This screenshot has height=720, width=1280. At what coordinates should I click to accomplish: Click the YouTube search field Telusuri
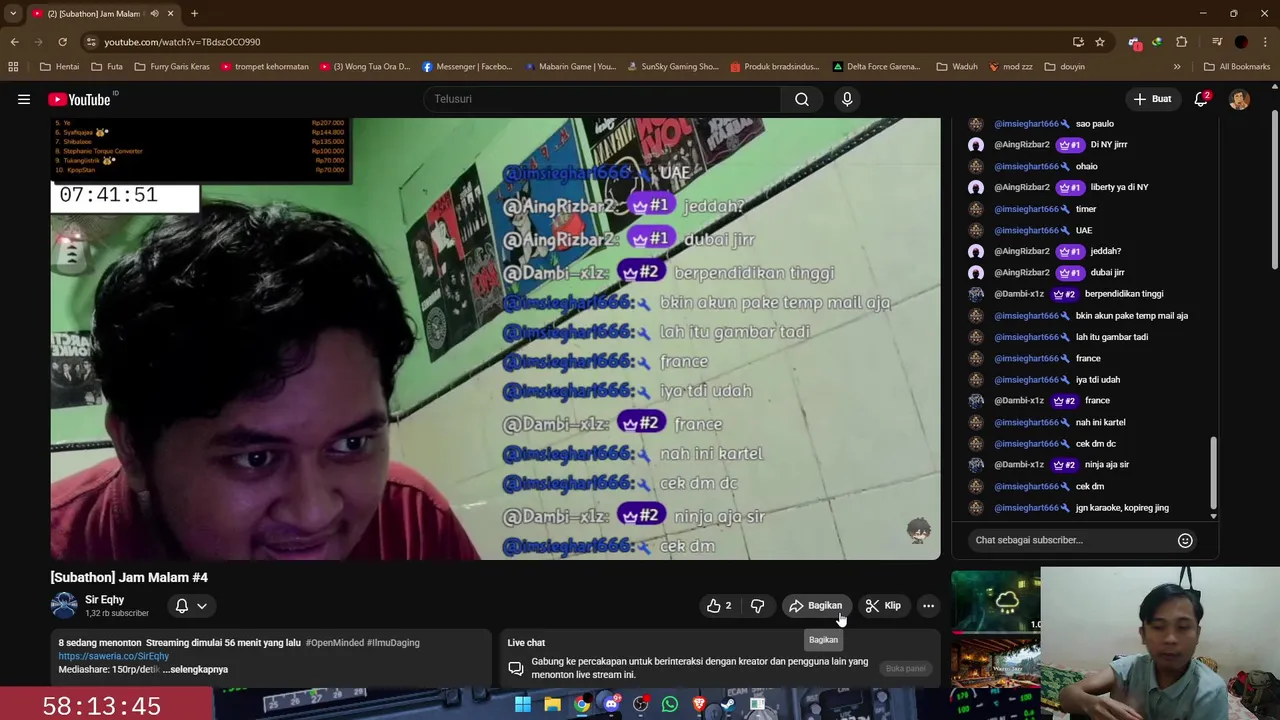(602, 99)
